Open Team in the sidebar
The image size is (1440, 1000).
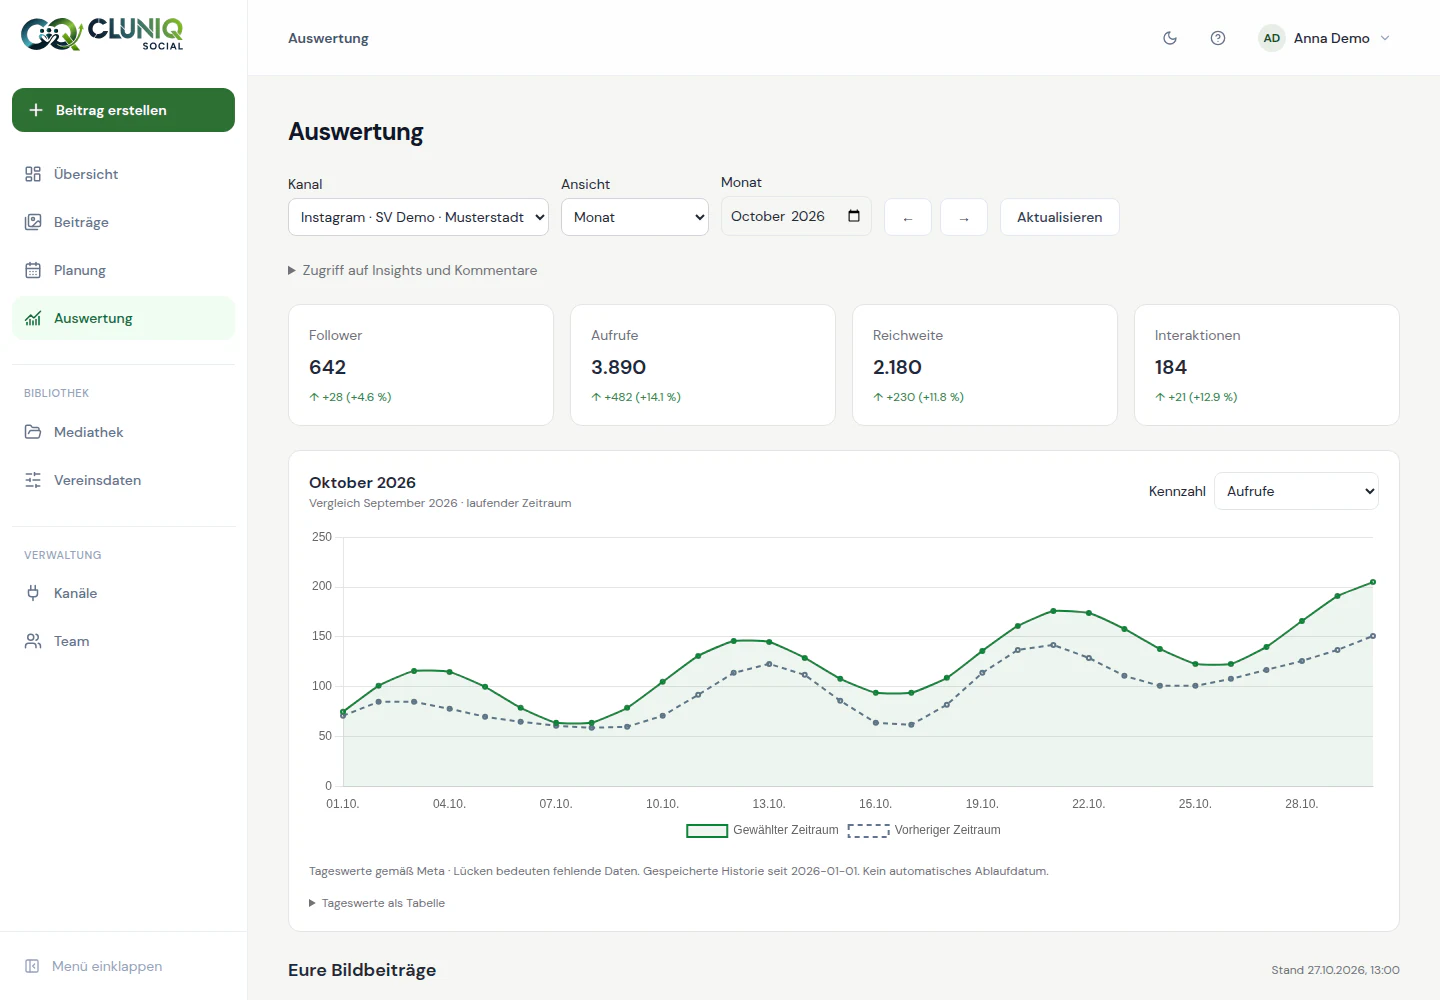(x=123, y=641)
